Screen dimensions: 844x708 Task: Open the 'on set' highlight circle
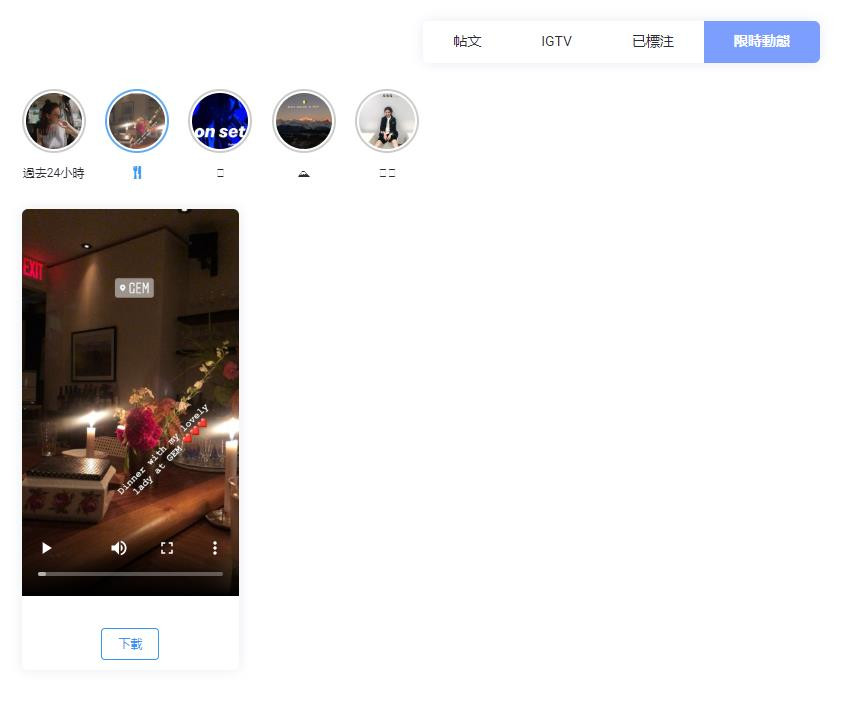click(x=220, y=121)
